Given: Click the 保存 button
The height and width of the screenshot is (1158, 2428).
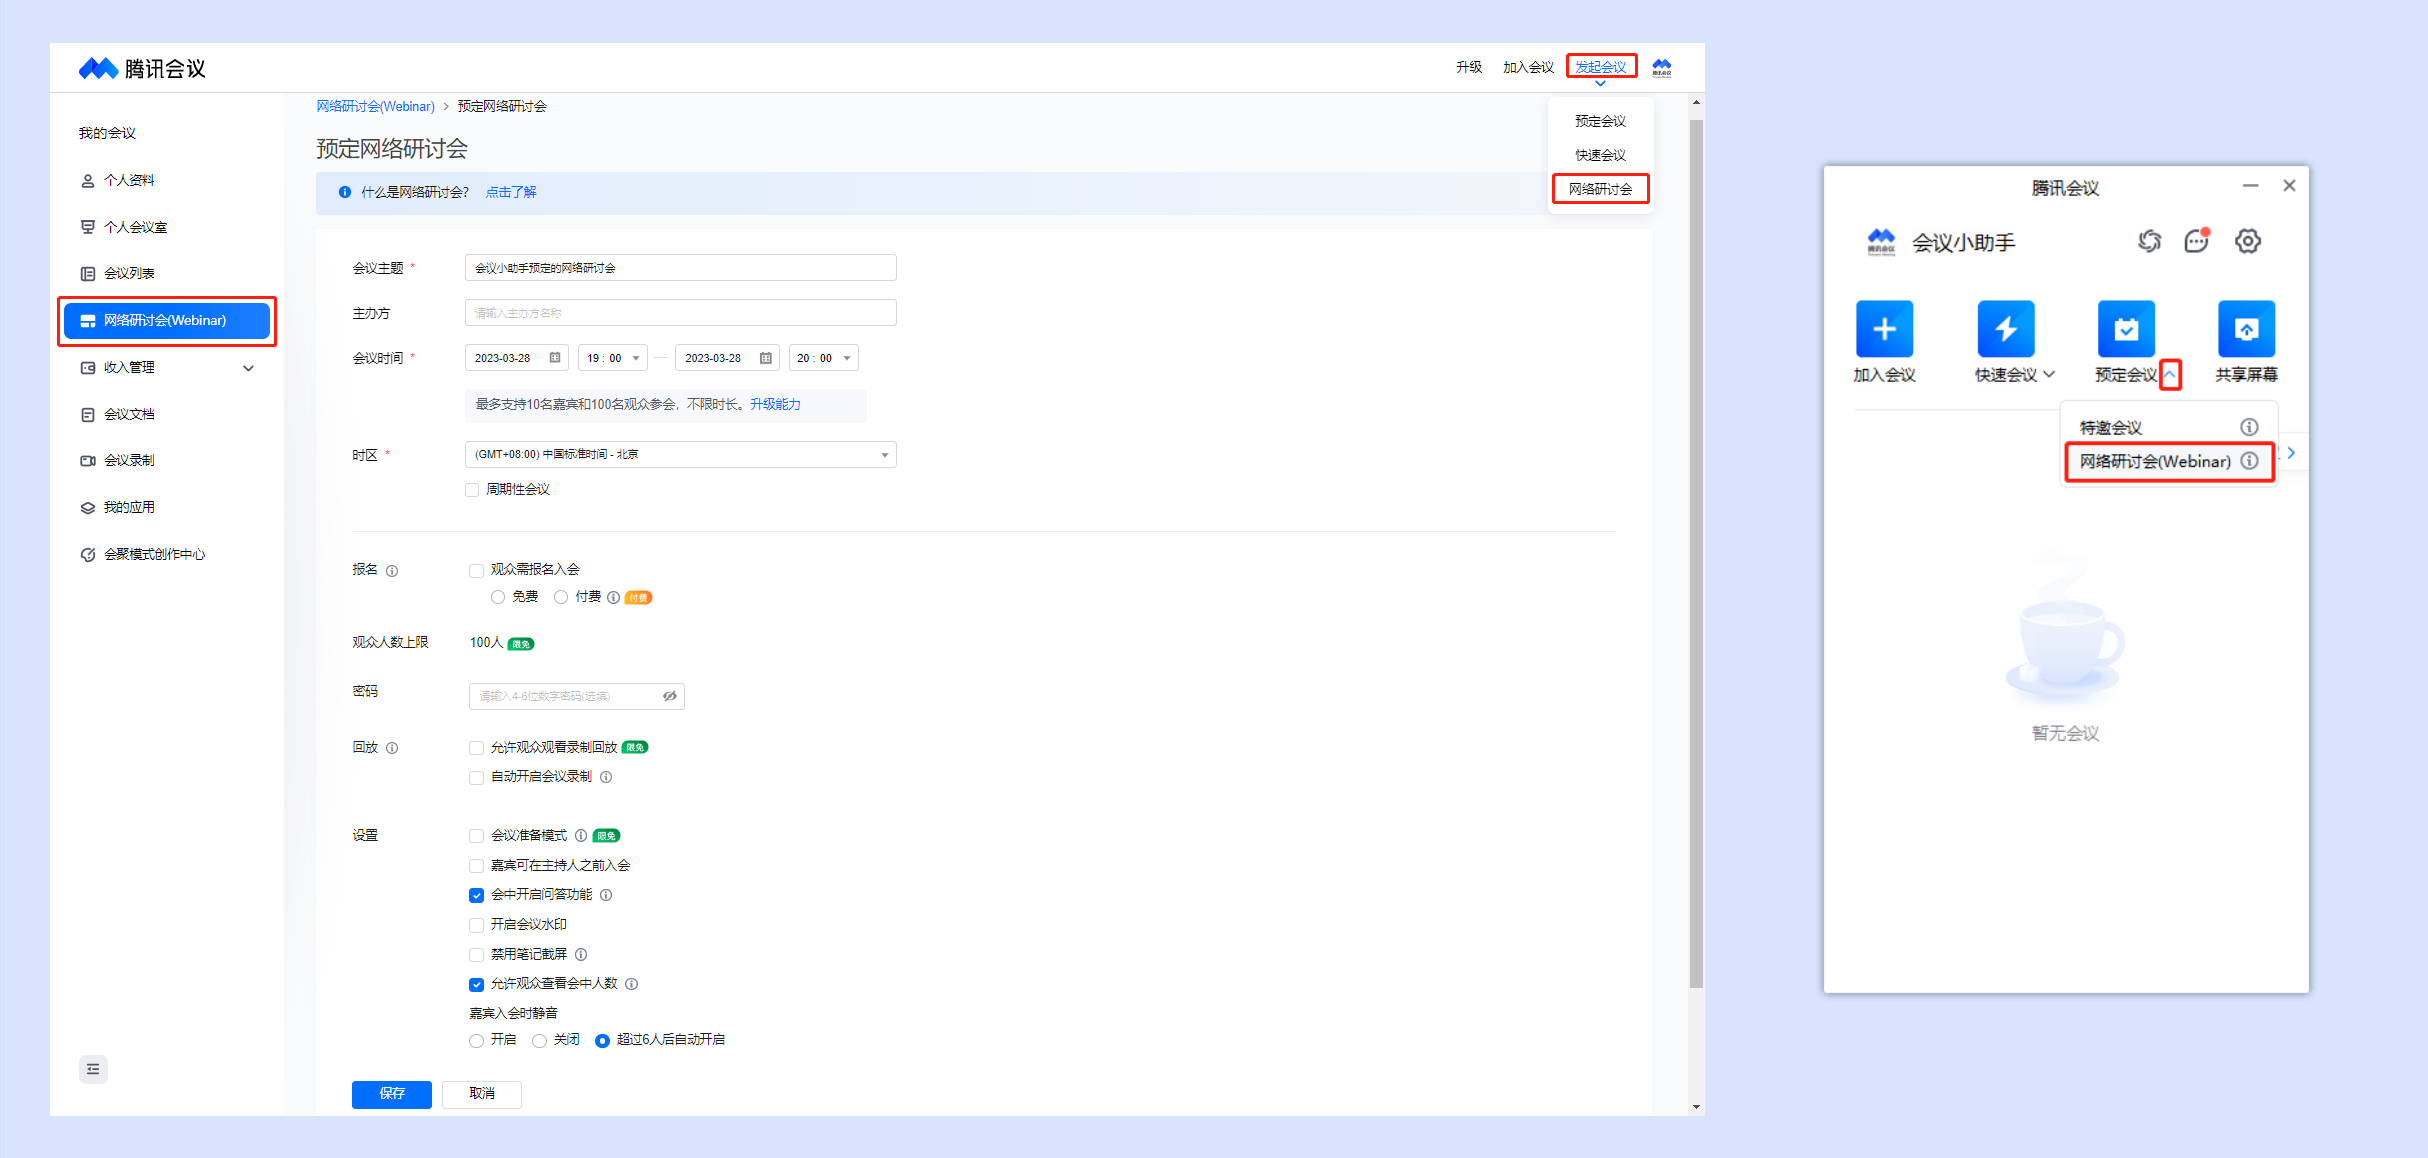Looking at the screenshot, I should (391, 1094).
